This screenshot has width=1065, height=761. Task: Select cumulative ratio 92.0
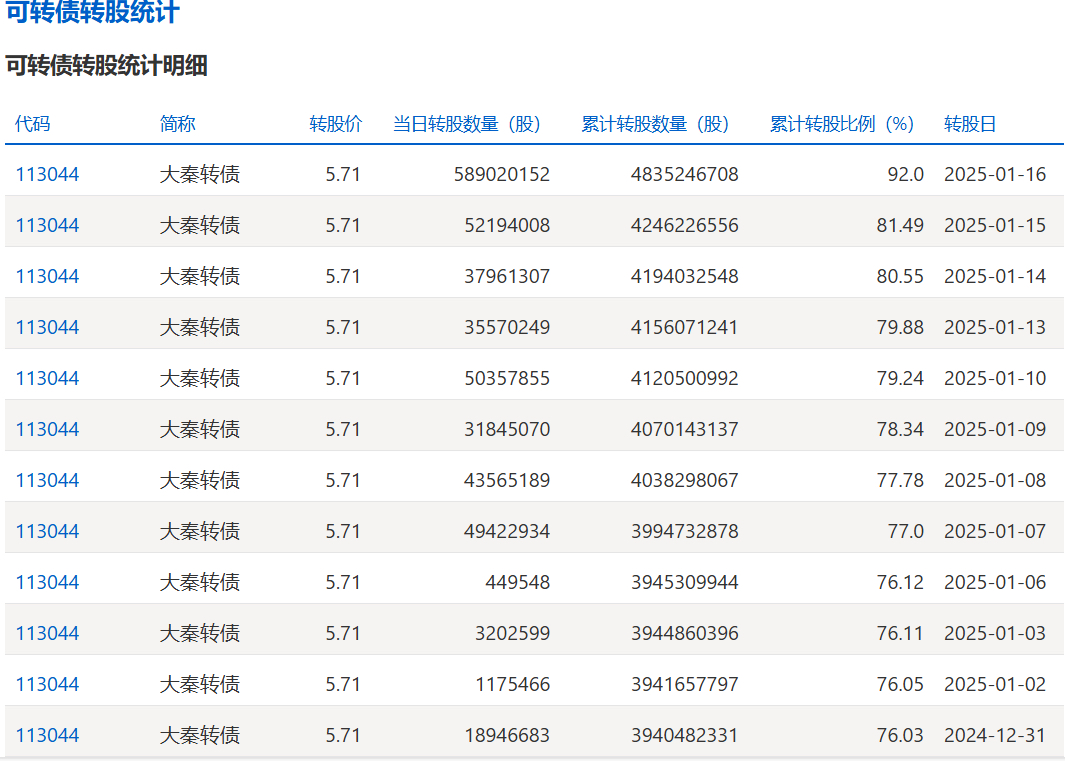905,175
